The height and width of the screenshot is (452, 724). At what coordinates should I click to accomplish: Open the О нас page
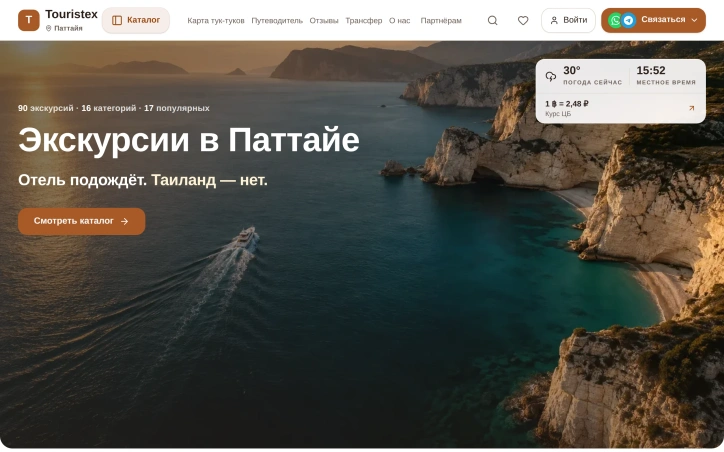[399, 21]
